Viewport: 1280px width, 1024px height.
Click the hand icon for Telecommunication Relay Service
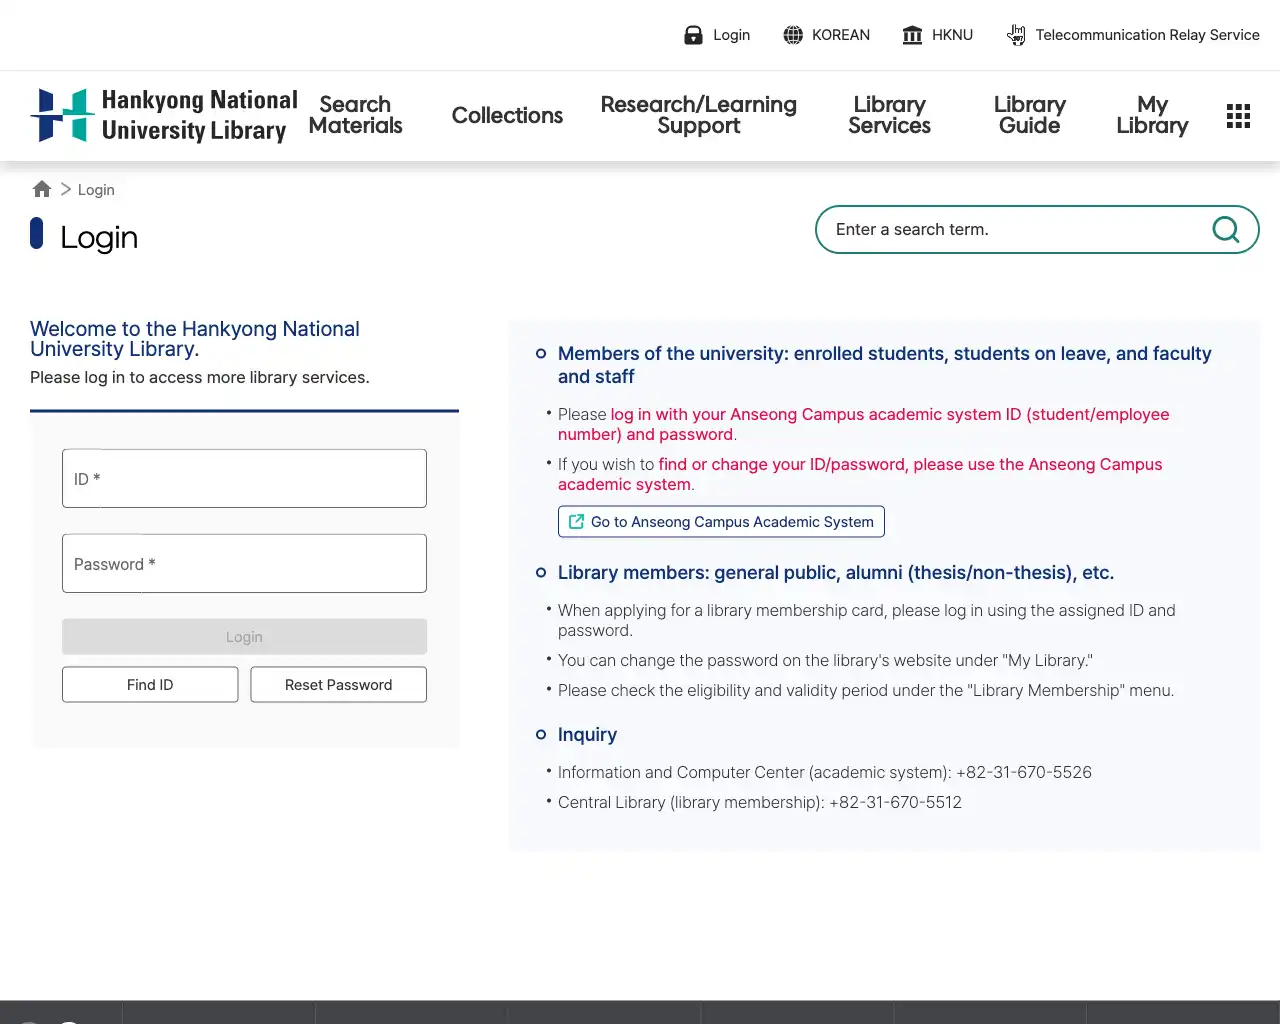1016,35
